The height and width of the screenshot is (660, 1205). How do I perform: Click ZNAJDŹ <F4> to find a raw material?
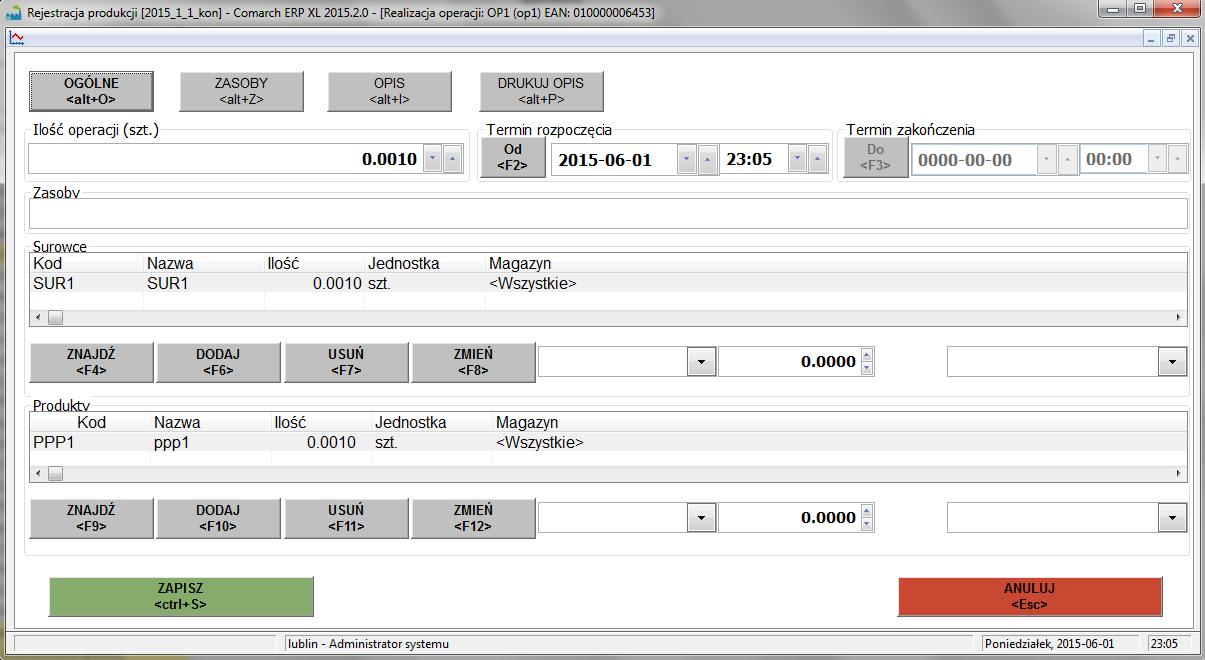91,362
